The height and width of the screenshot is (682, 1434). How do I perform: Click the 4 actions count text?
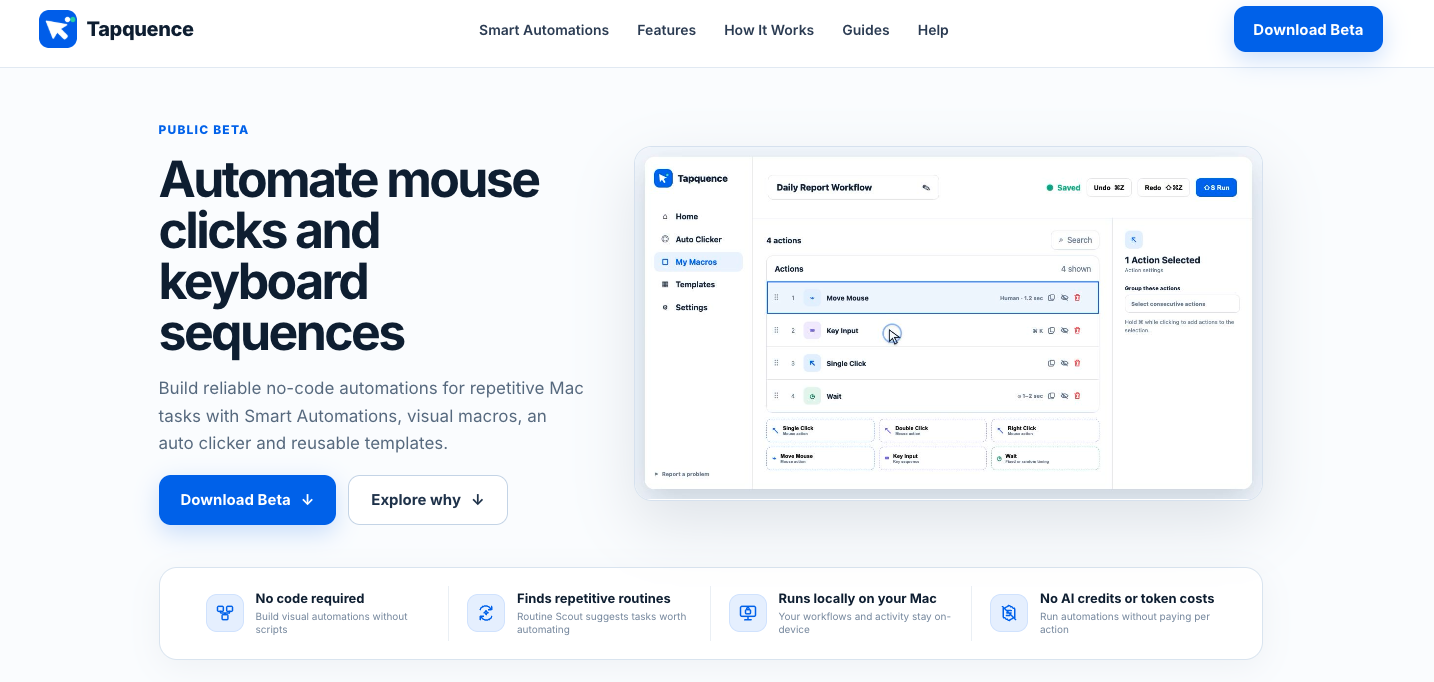(x=784, y=240)
